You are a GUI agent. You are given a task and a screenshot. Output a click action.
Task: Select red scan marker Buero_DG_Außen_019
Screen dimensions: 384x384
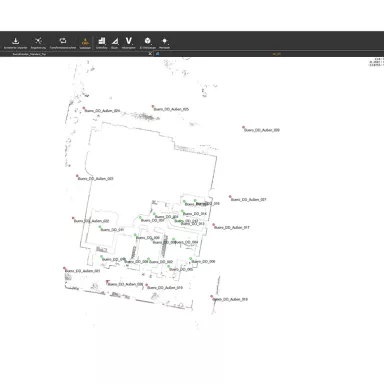point(146,285)
